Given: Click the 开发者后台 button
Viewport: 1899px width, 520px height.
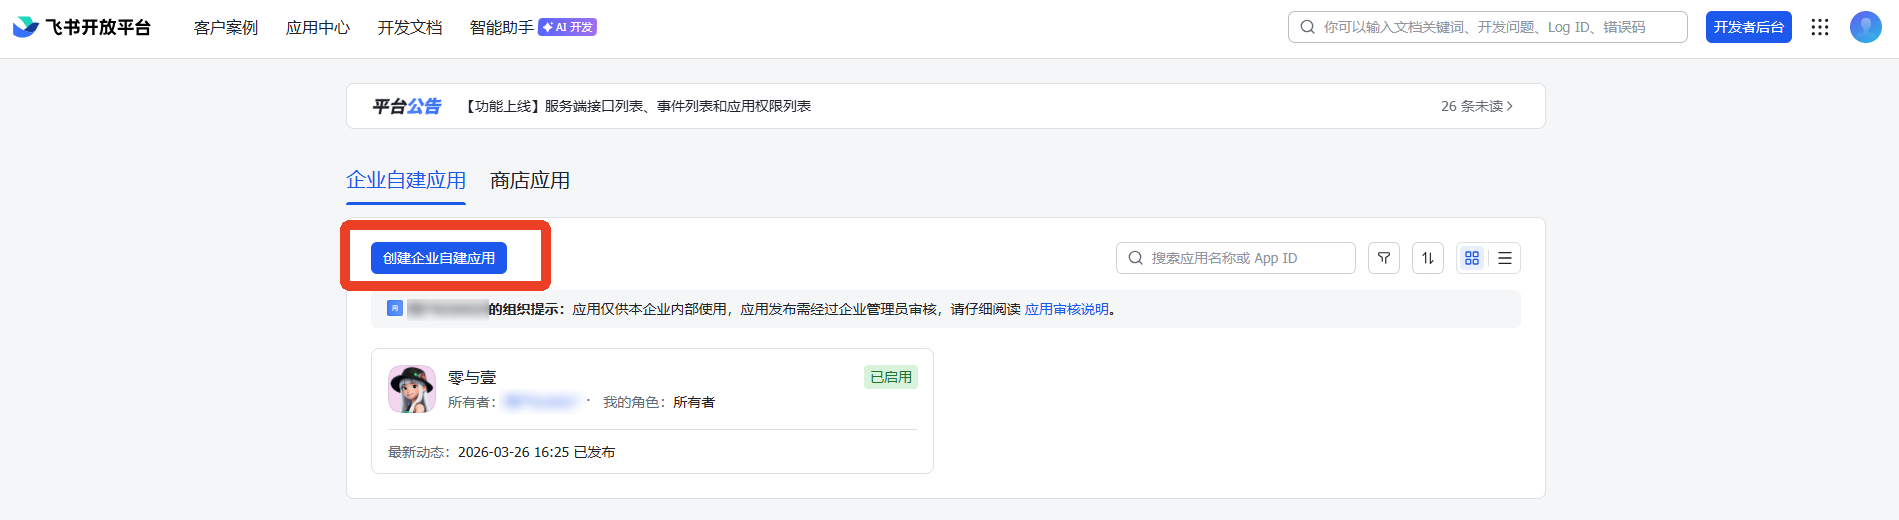Looking at the screenshot, I should click(1748, 27).
